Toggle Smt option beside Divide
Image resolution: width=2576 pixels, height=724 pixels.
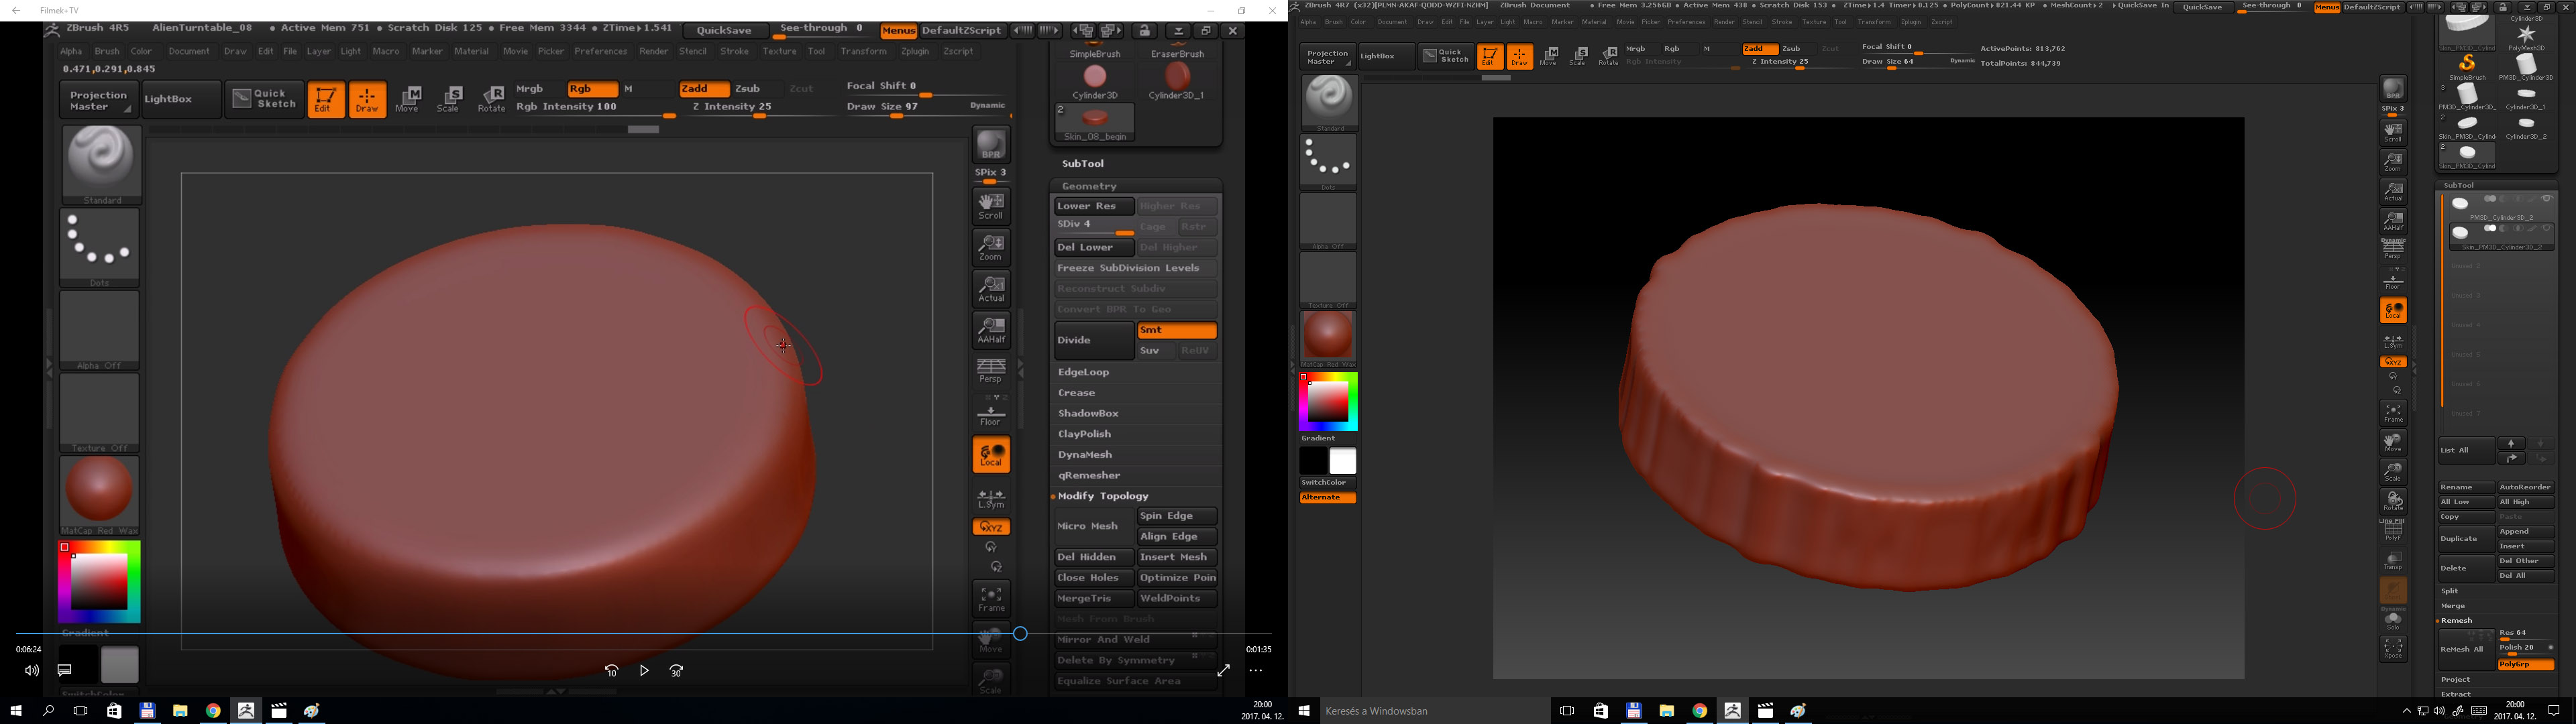click(1177, 330)
